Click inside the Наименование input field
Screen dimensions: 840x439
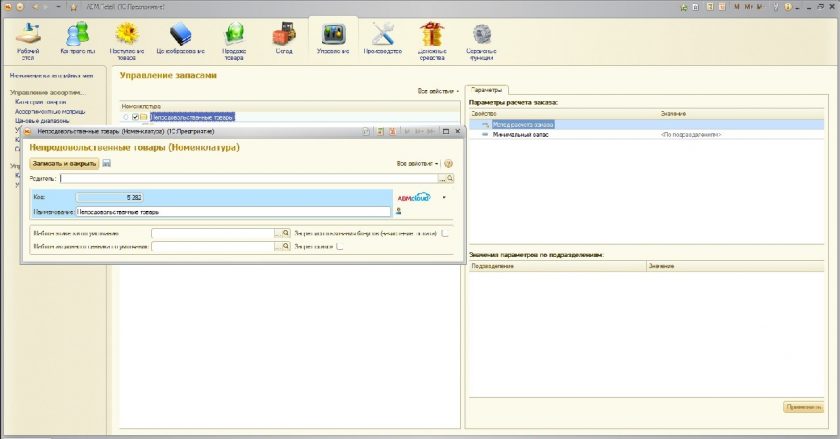[233, 212]
